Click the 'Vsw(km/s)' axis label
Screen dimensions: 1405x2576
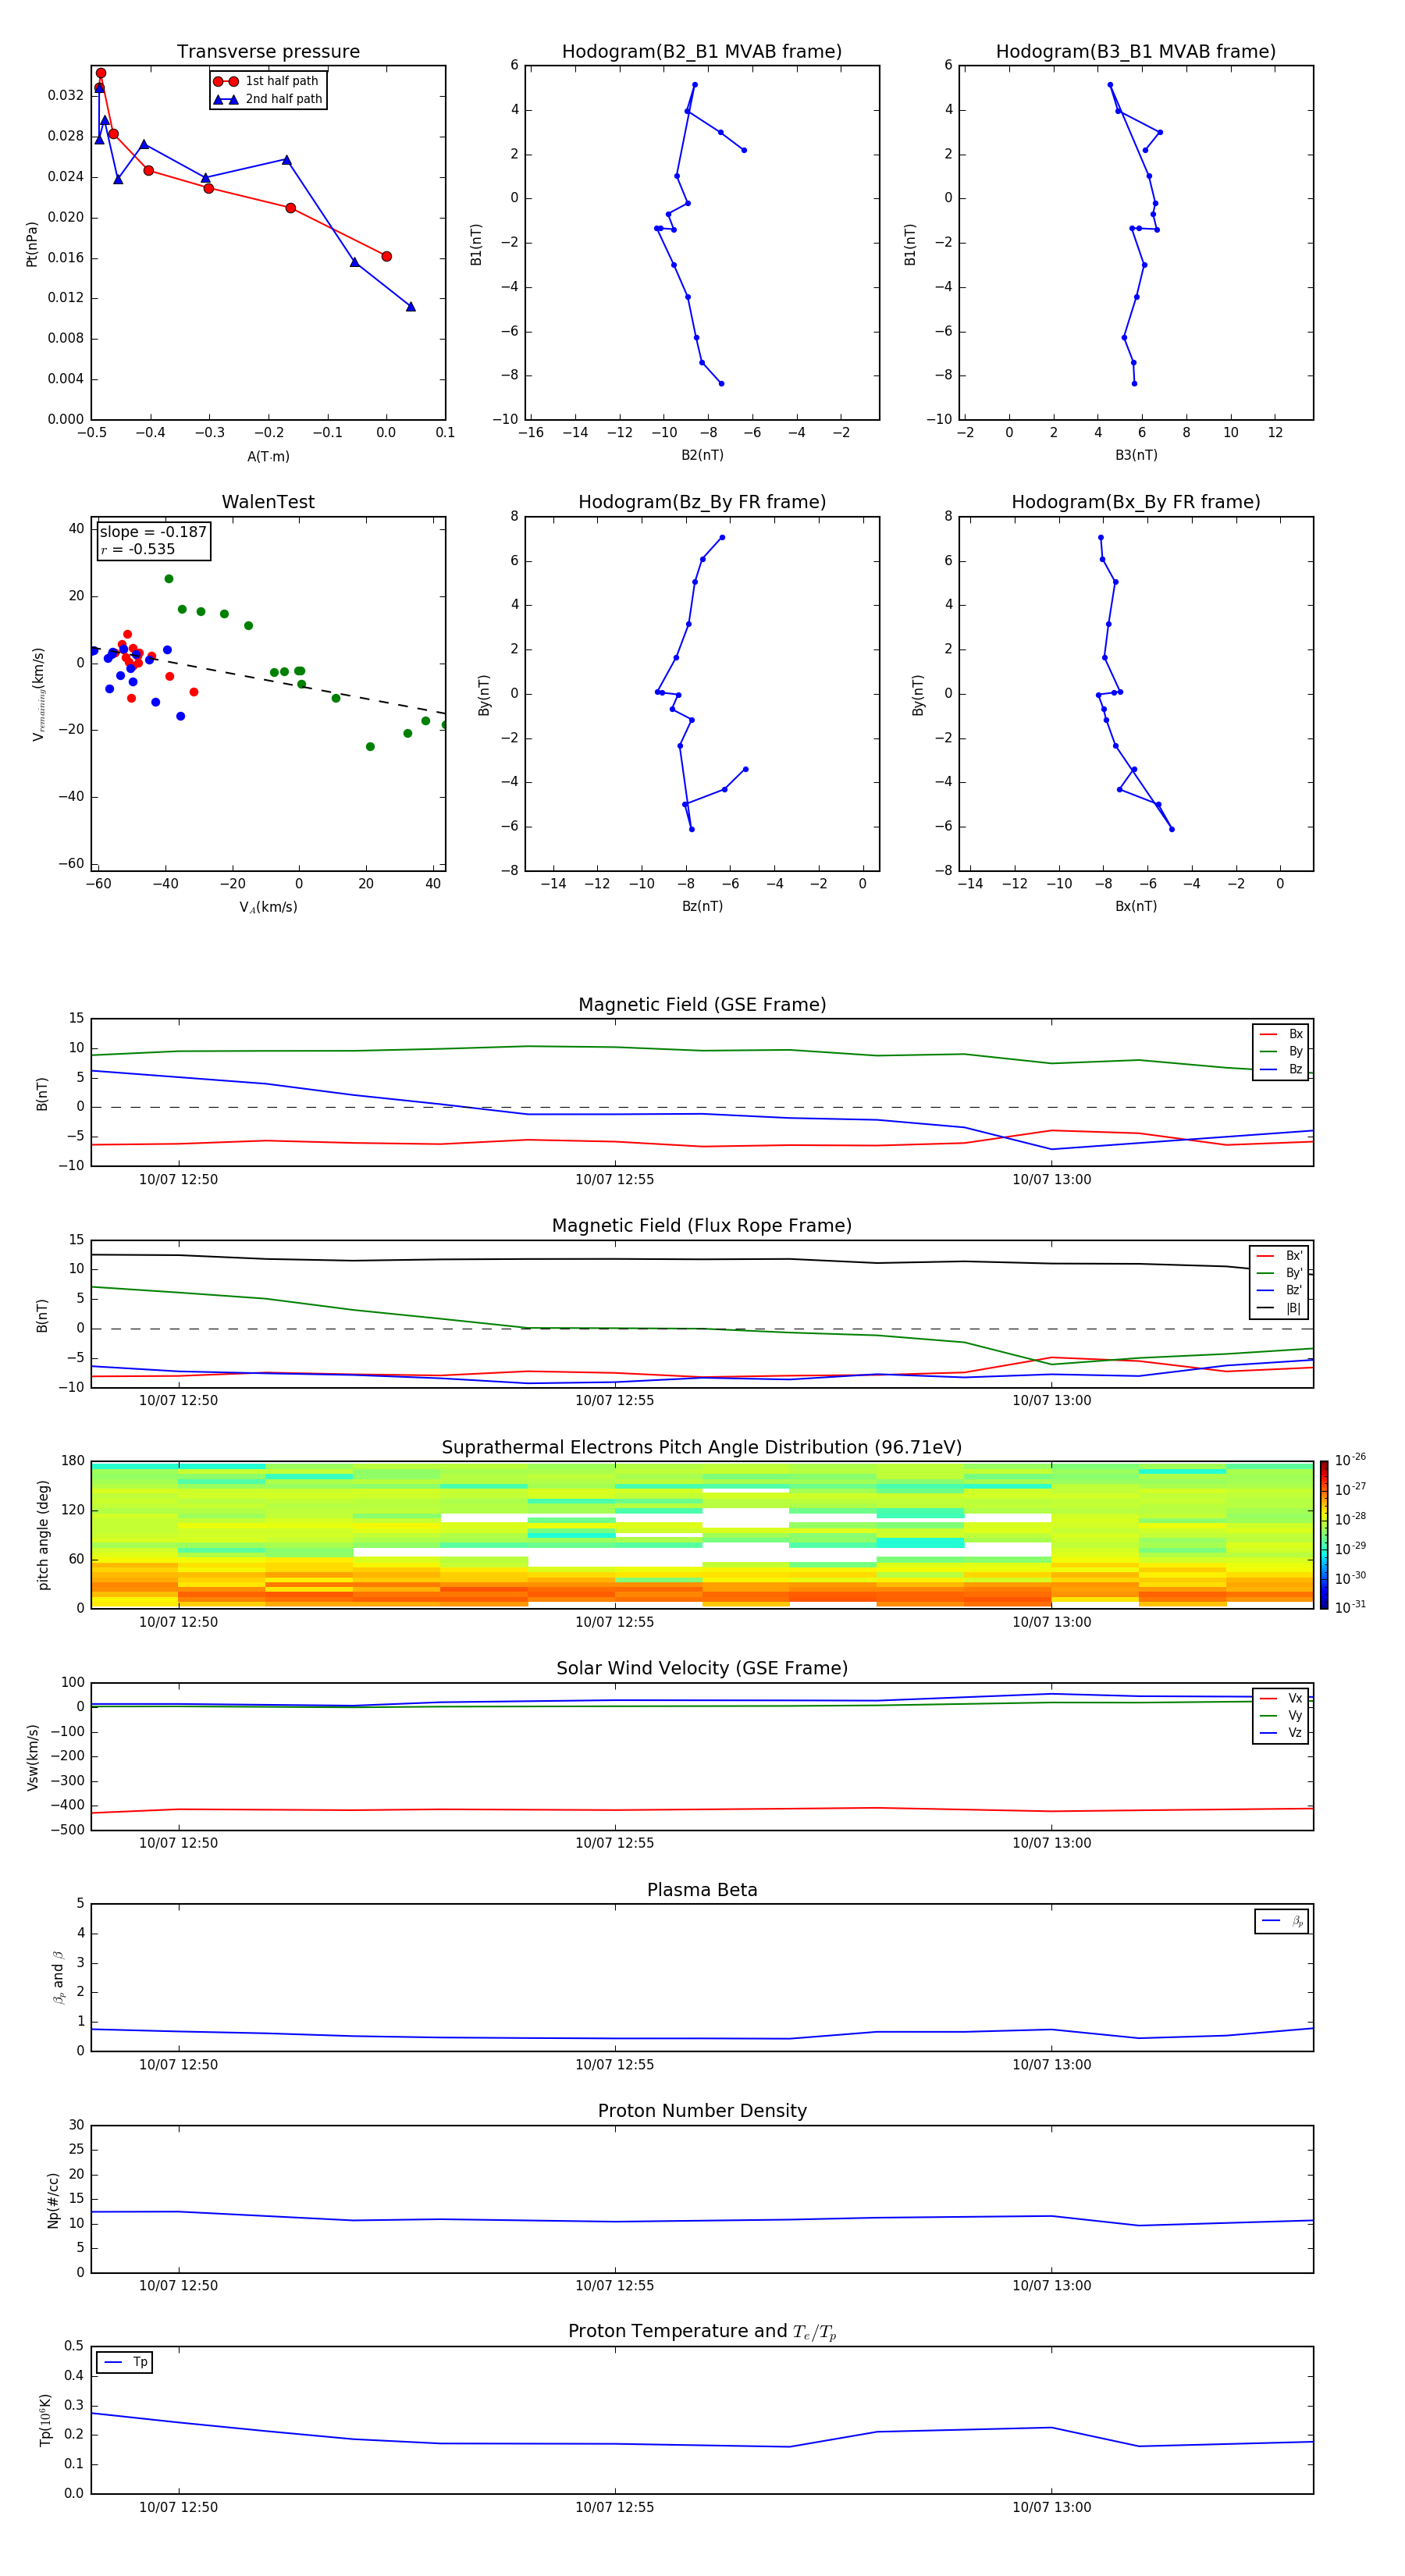[x=32, y=1757]
